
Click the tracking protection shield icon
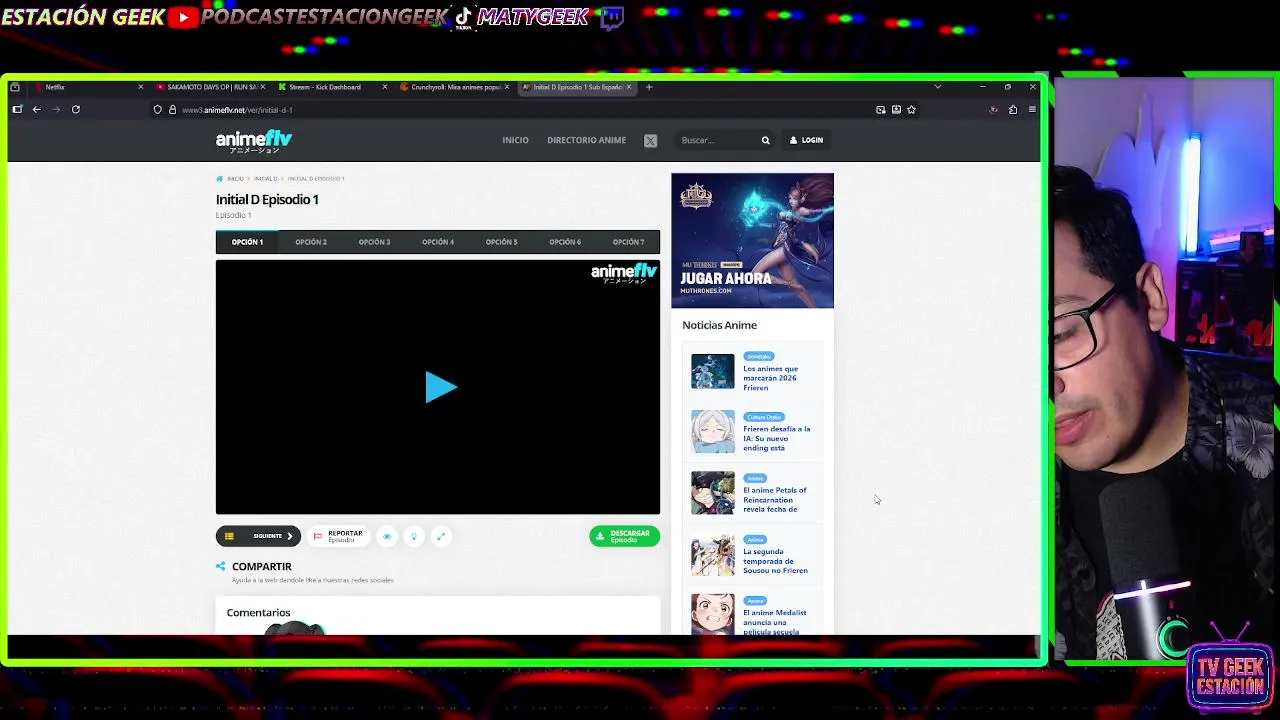(157, 110)
